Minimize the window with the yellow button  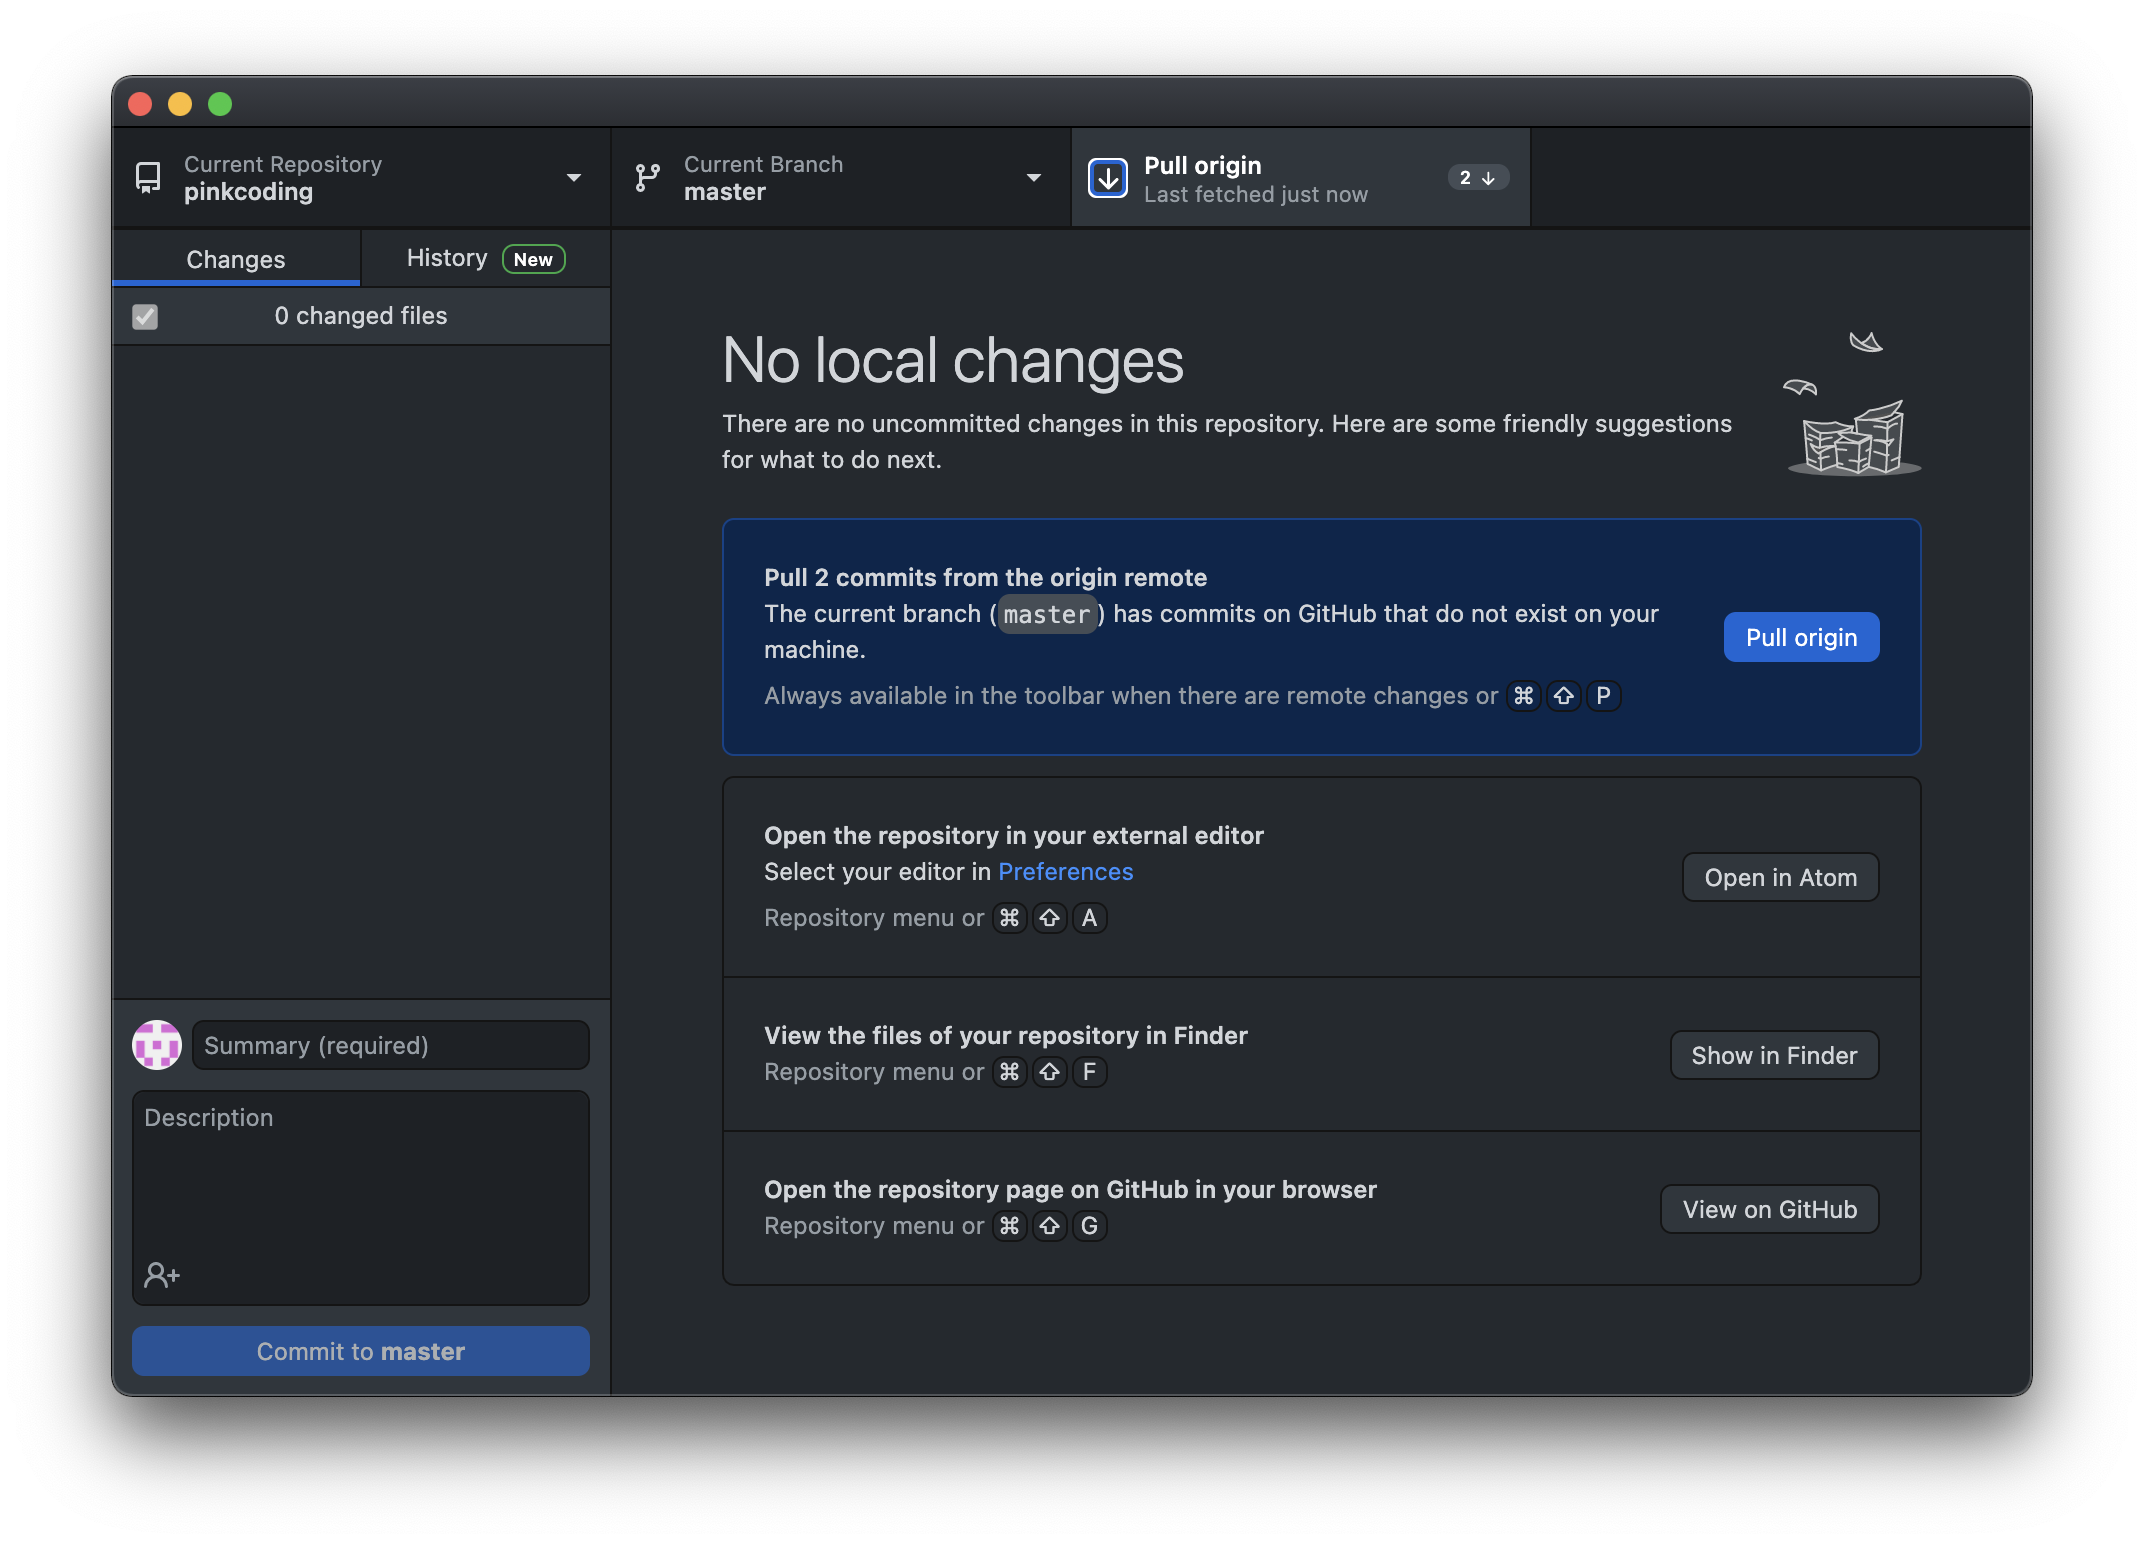click(x=180, y=104)
